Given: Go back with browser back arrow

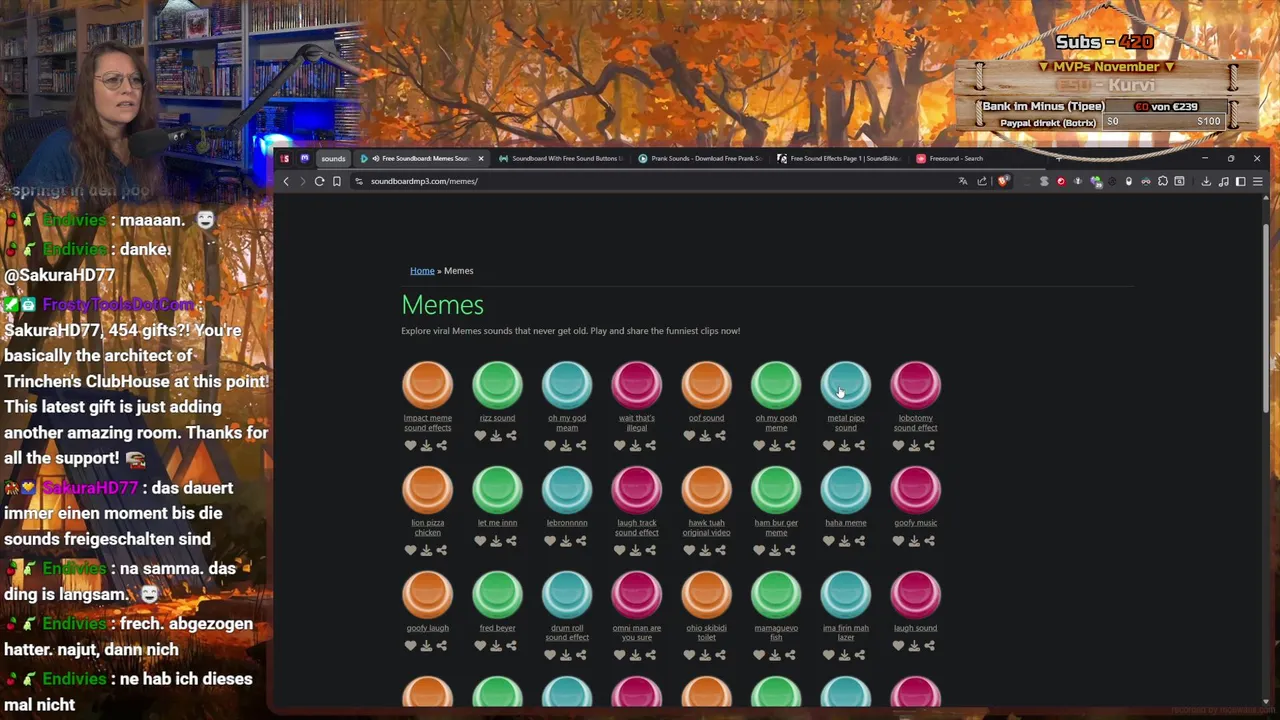Looking at the screenshot, I should (286, 181).
